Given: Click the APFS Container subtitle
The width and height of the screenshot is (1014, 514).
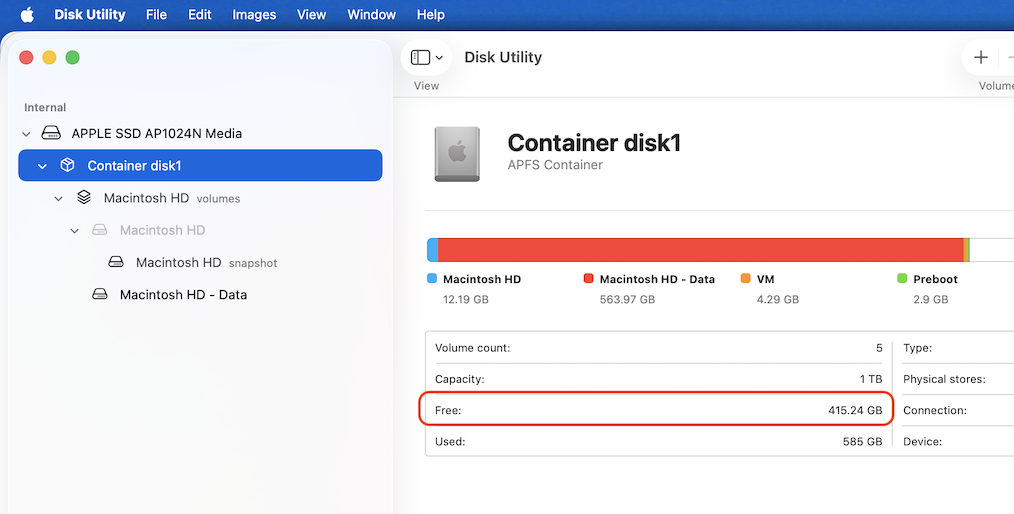Looking at the screenshot, I should pos(555,165).
